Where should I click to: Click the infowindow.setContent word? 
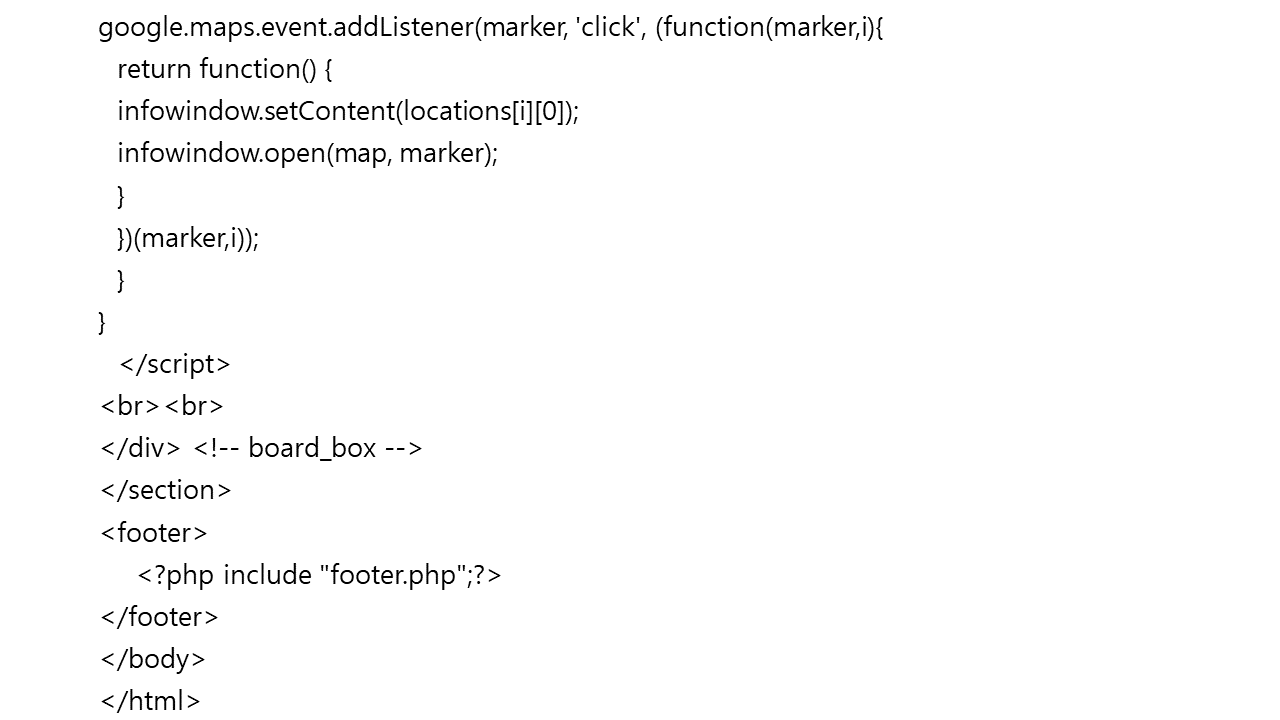click(256, 112)
